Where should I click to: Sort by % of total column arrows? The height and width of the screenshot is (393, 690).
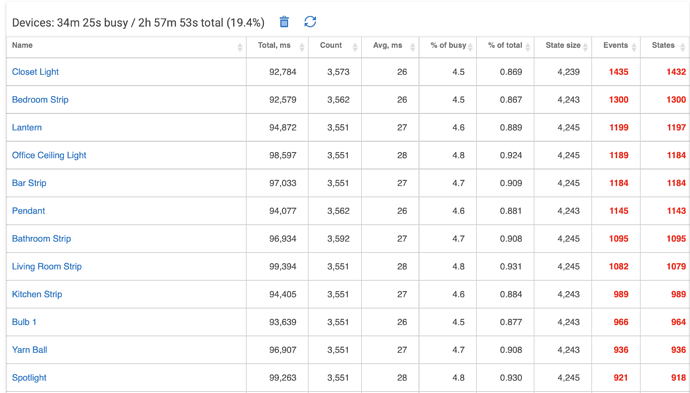528,47
